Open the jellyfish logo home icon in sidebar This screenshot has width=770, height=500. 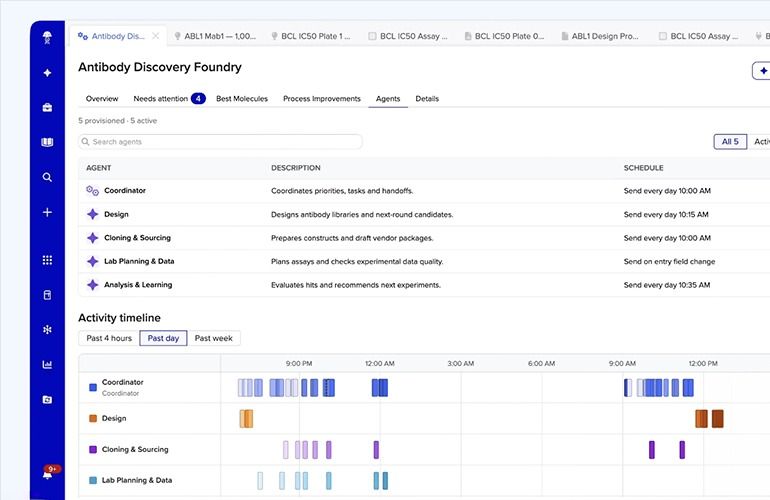[x=47, y=37]
